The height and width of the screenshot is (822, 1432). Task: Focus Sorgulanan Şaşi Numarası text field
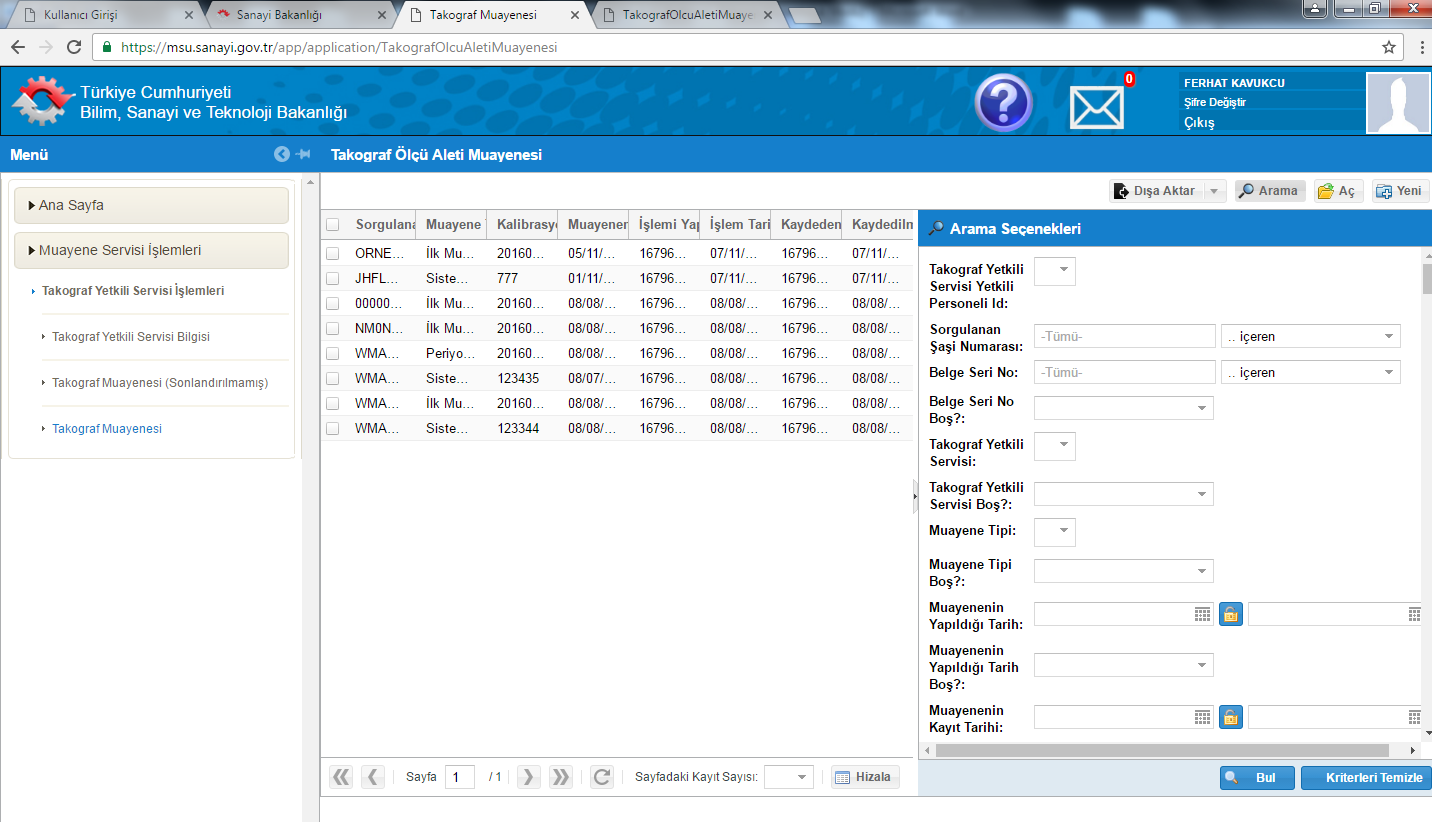pos(1125,337)
